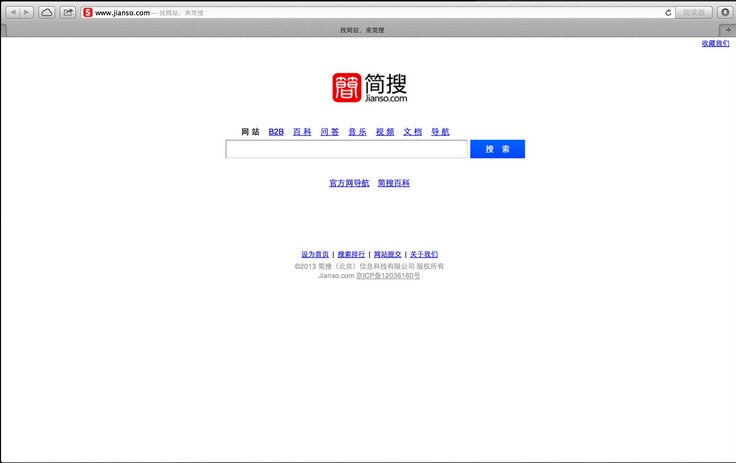Reload the page with the refresh icon

668,13
